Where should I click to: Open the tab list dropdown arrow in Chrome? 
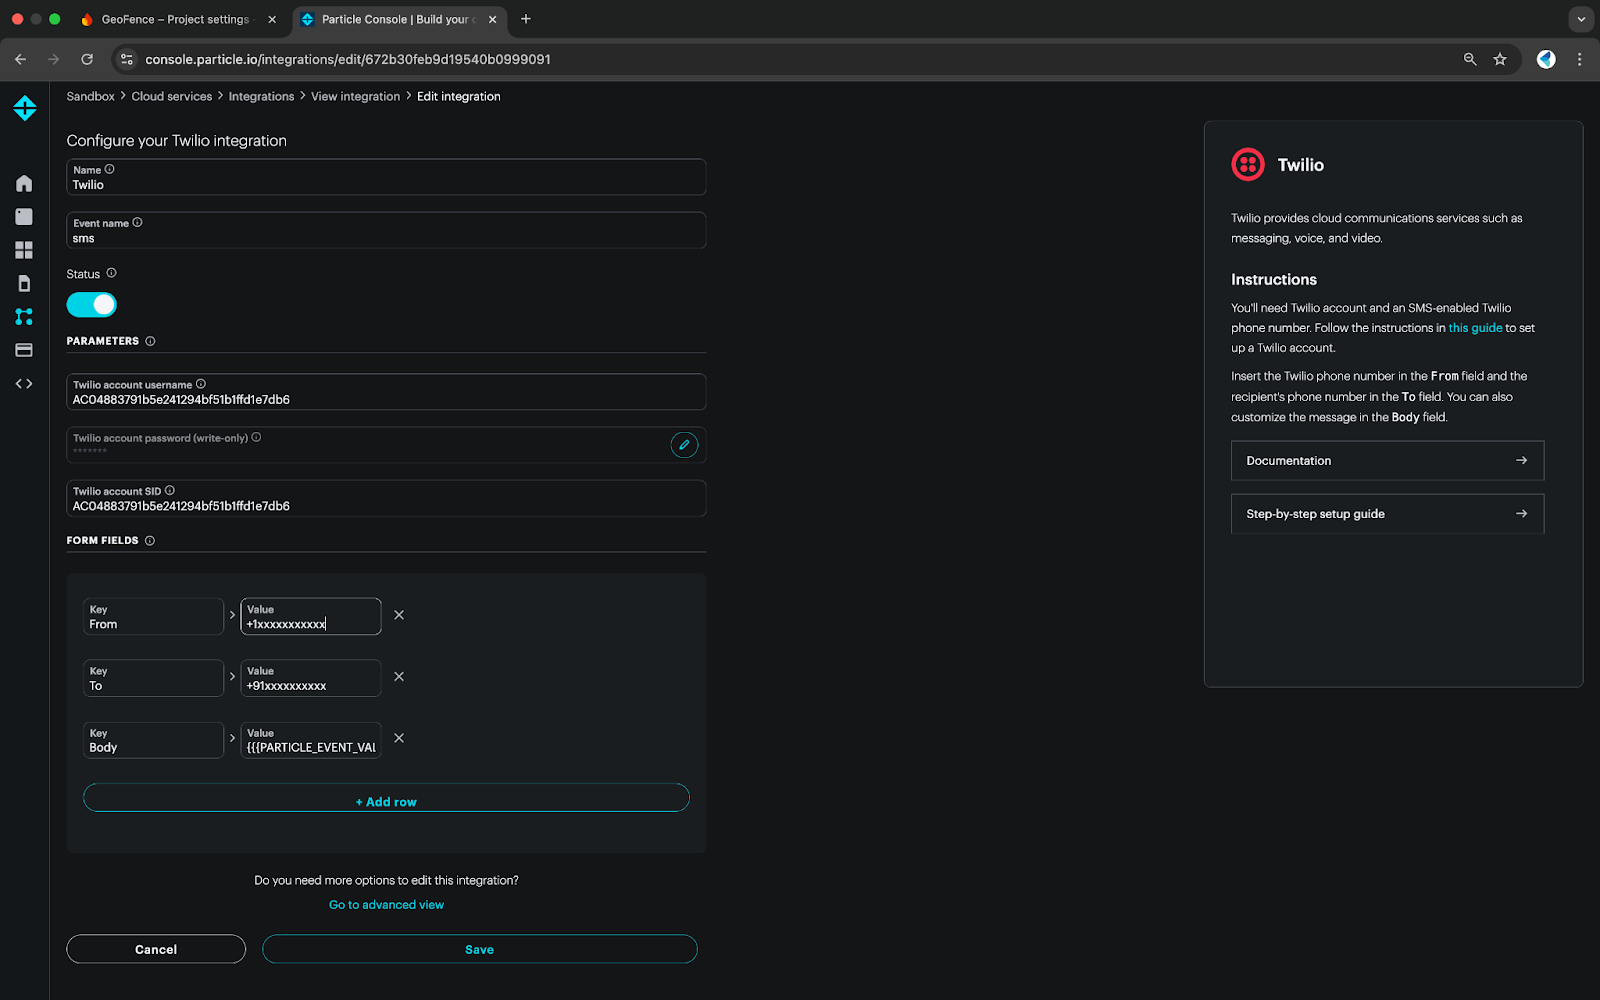pos(1580,19)
